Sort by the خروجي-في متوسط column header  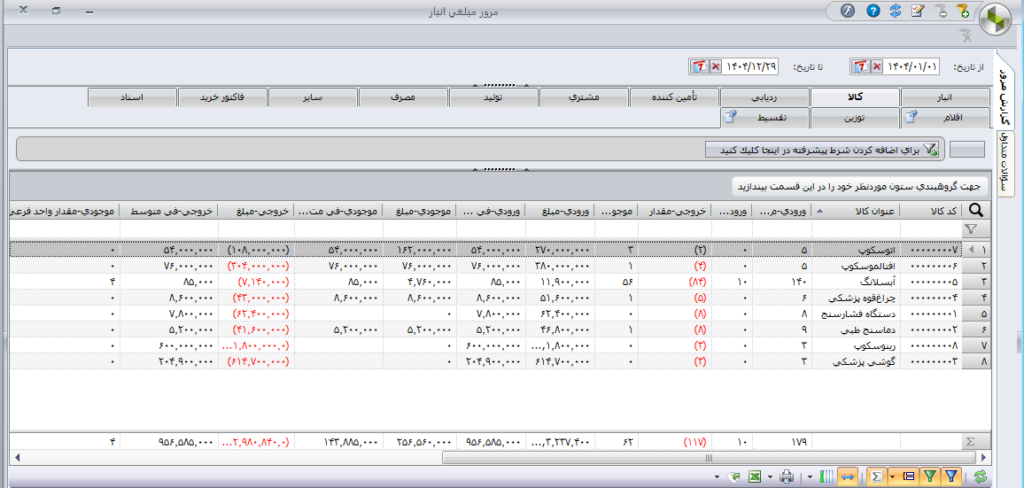pyautogui.click(x=169, y=210)
